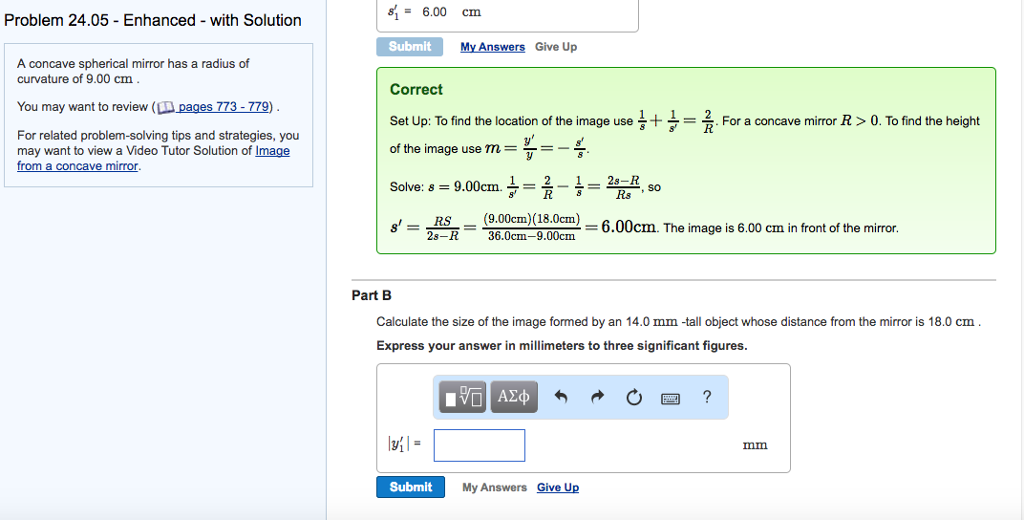Click the Part B heading
This screenshot has width=1024, height=520.
point(372,295)
